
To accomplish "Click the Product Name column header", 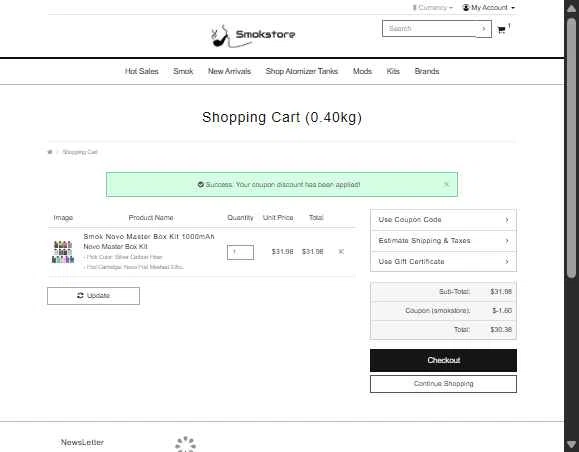I will coord(151,218).
